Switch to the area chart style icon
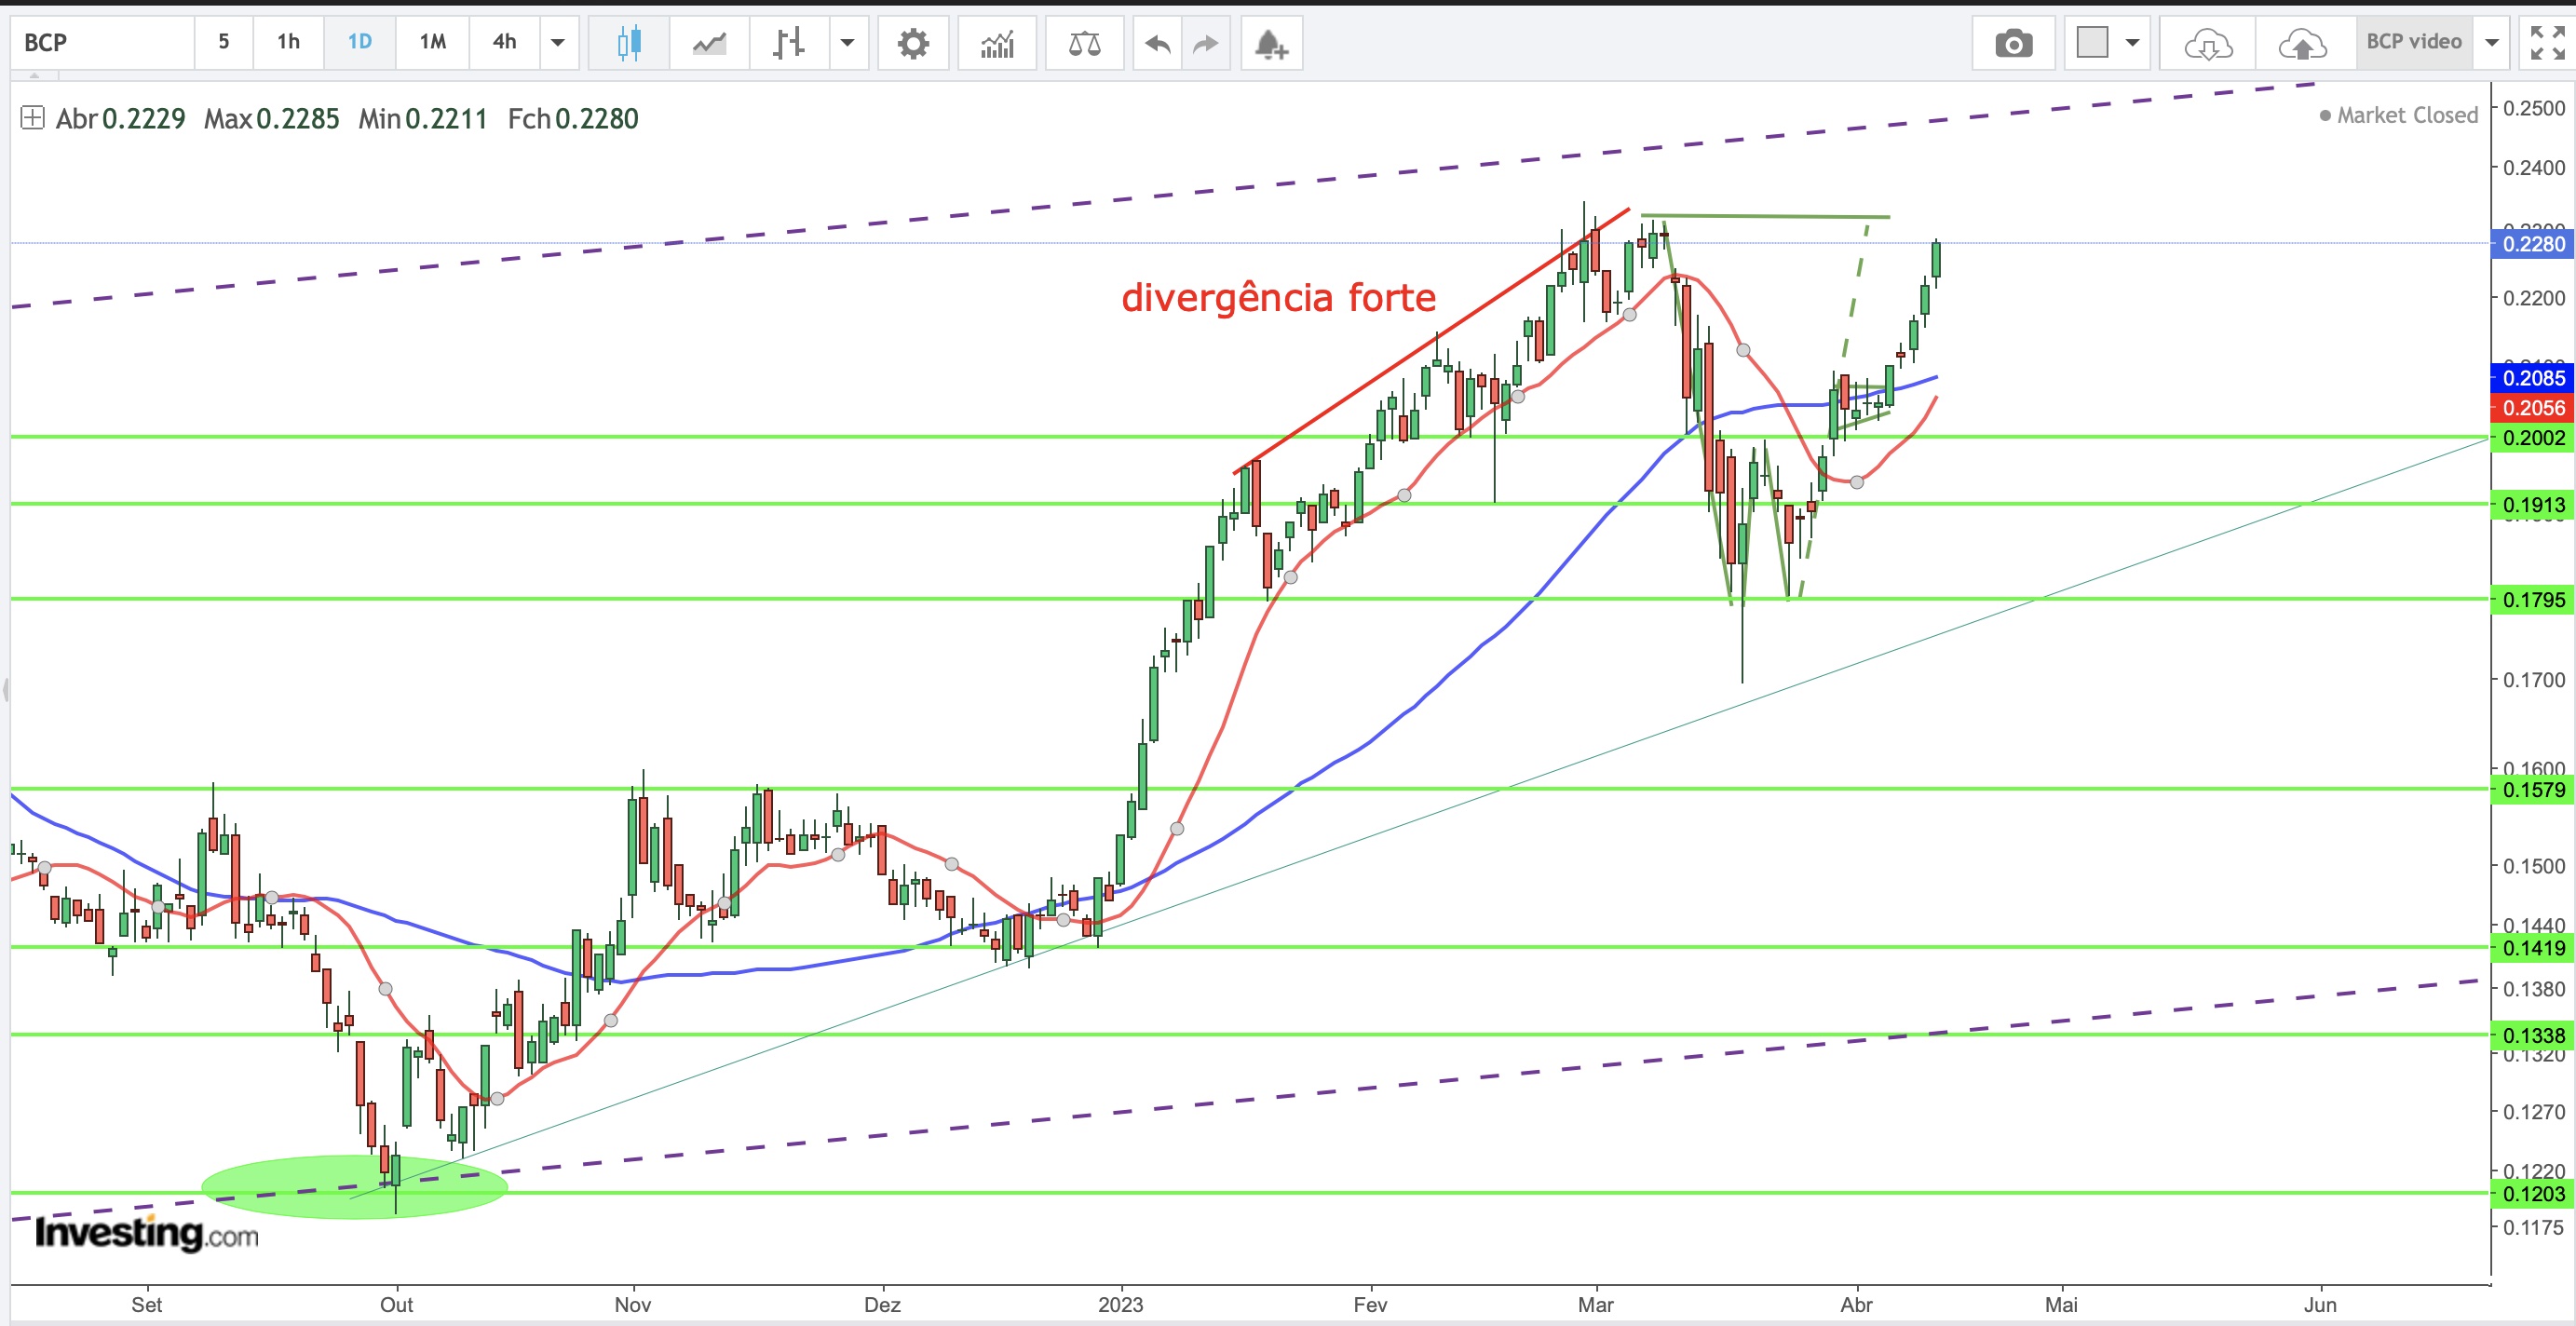Image resolution: width=2576 pixels, height=1326 pixels. pos(709,43)
